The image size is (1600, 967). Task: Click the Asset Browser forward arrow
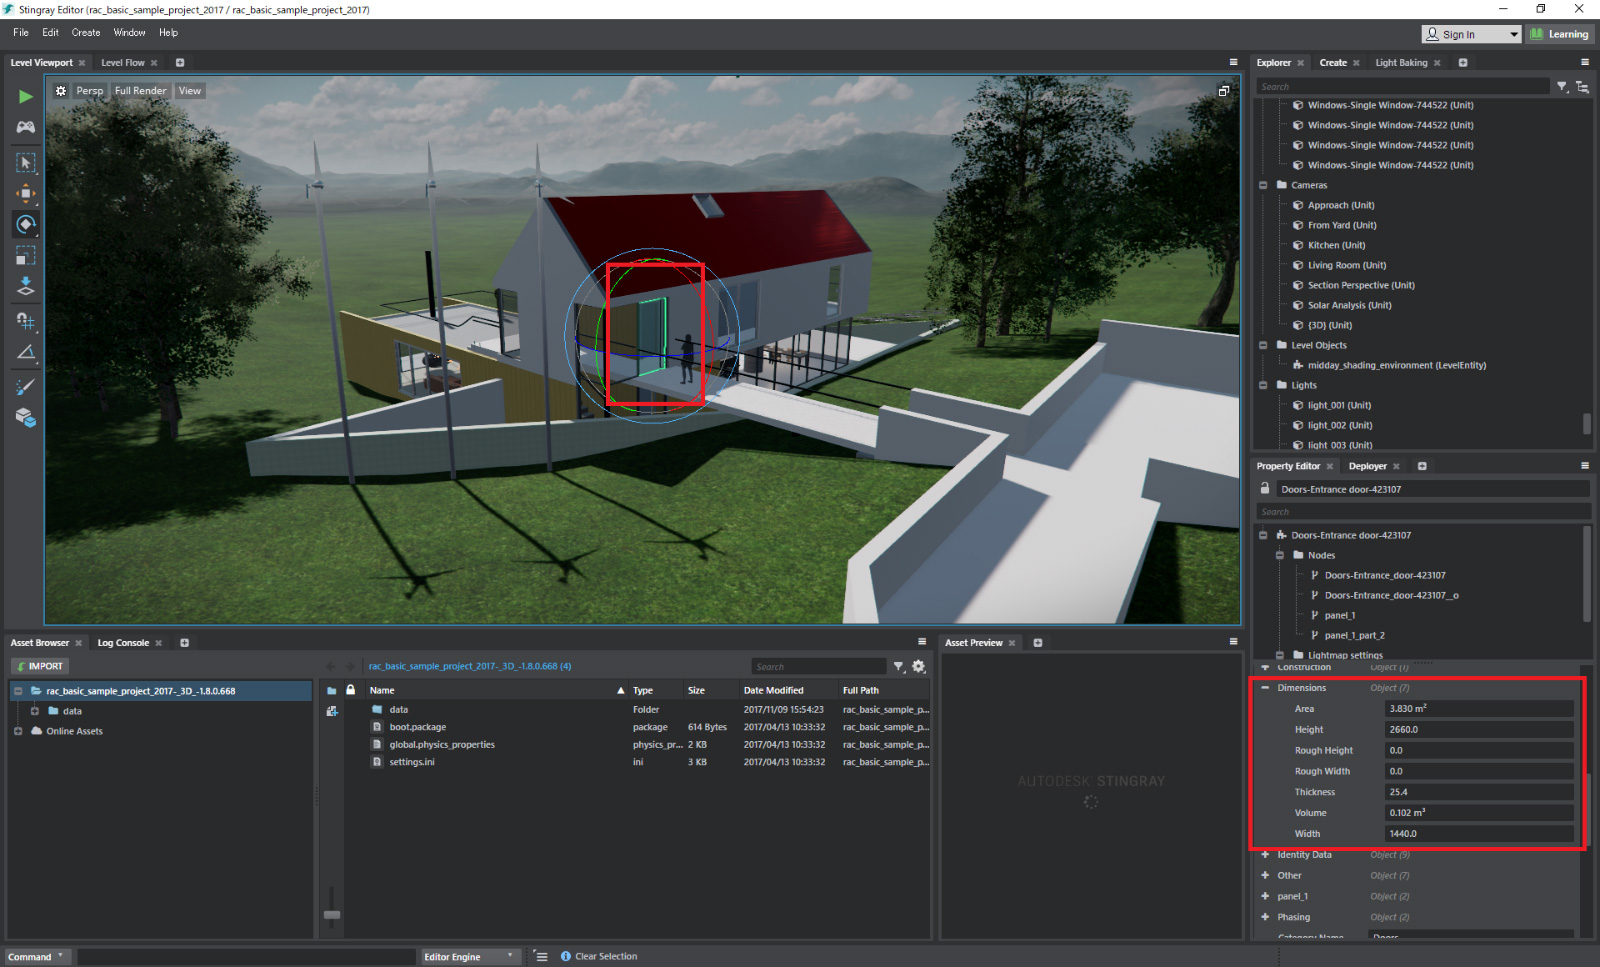[x=350, y=666]
